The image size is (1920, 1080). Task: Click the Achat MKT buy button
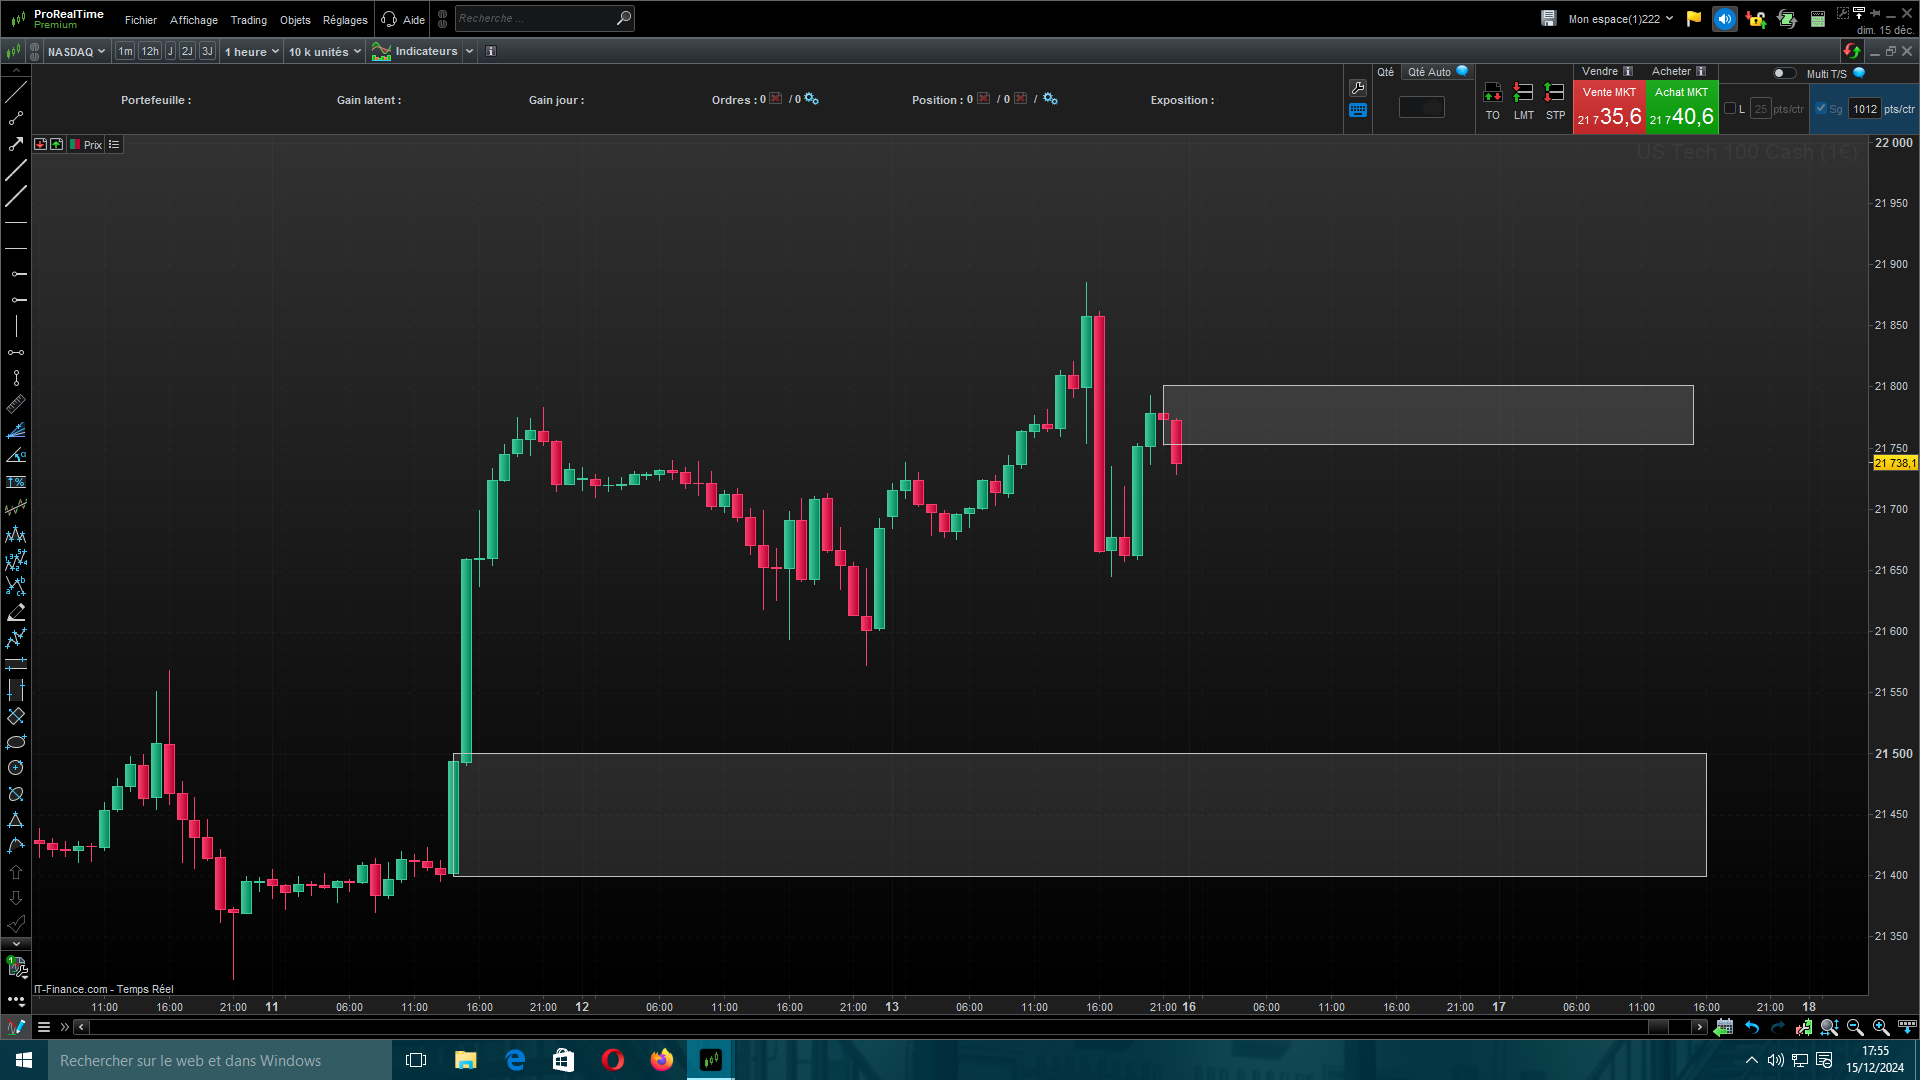1682,107
